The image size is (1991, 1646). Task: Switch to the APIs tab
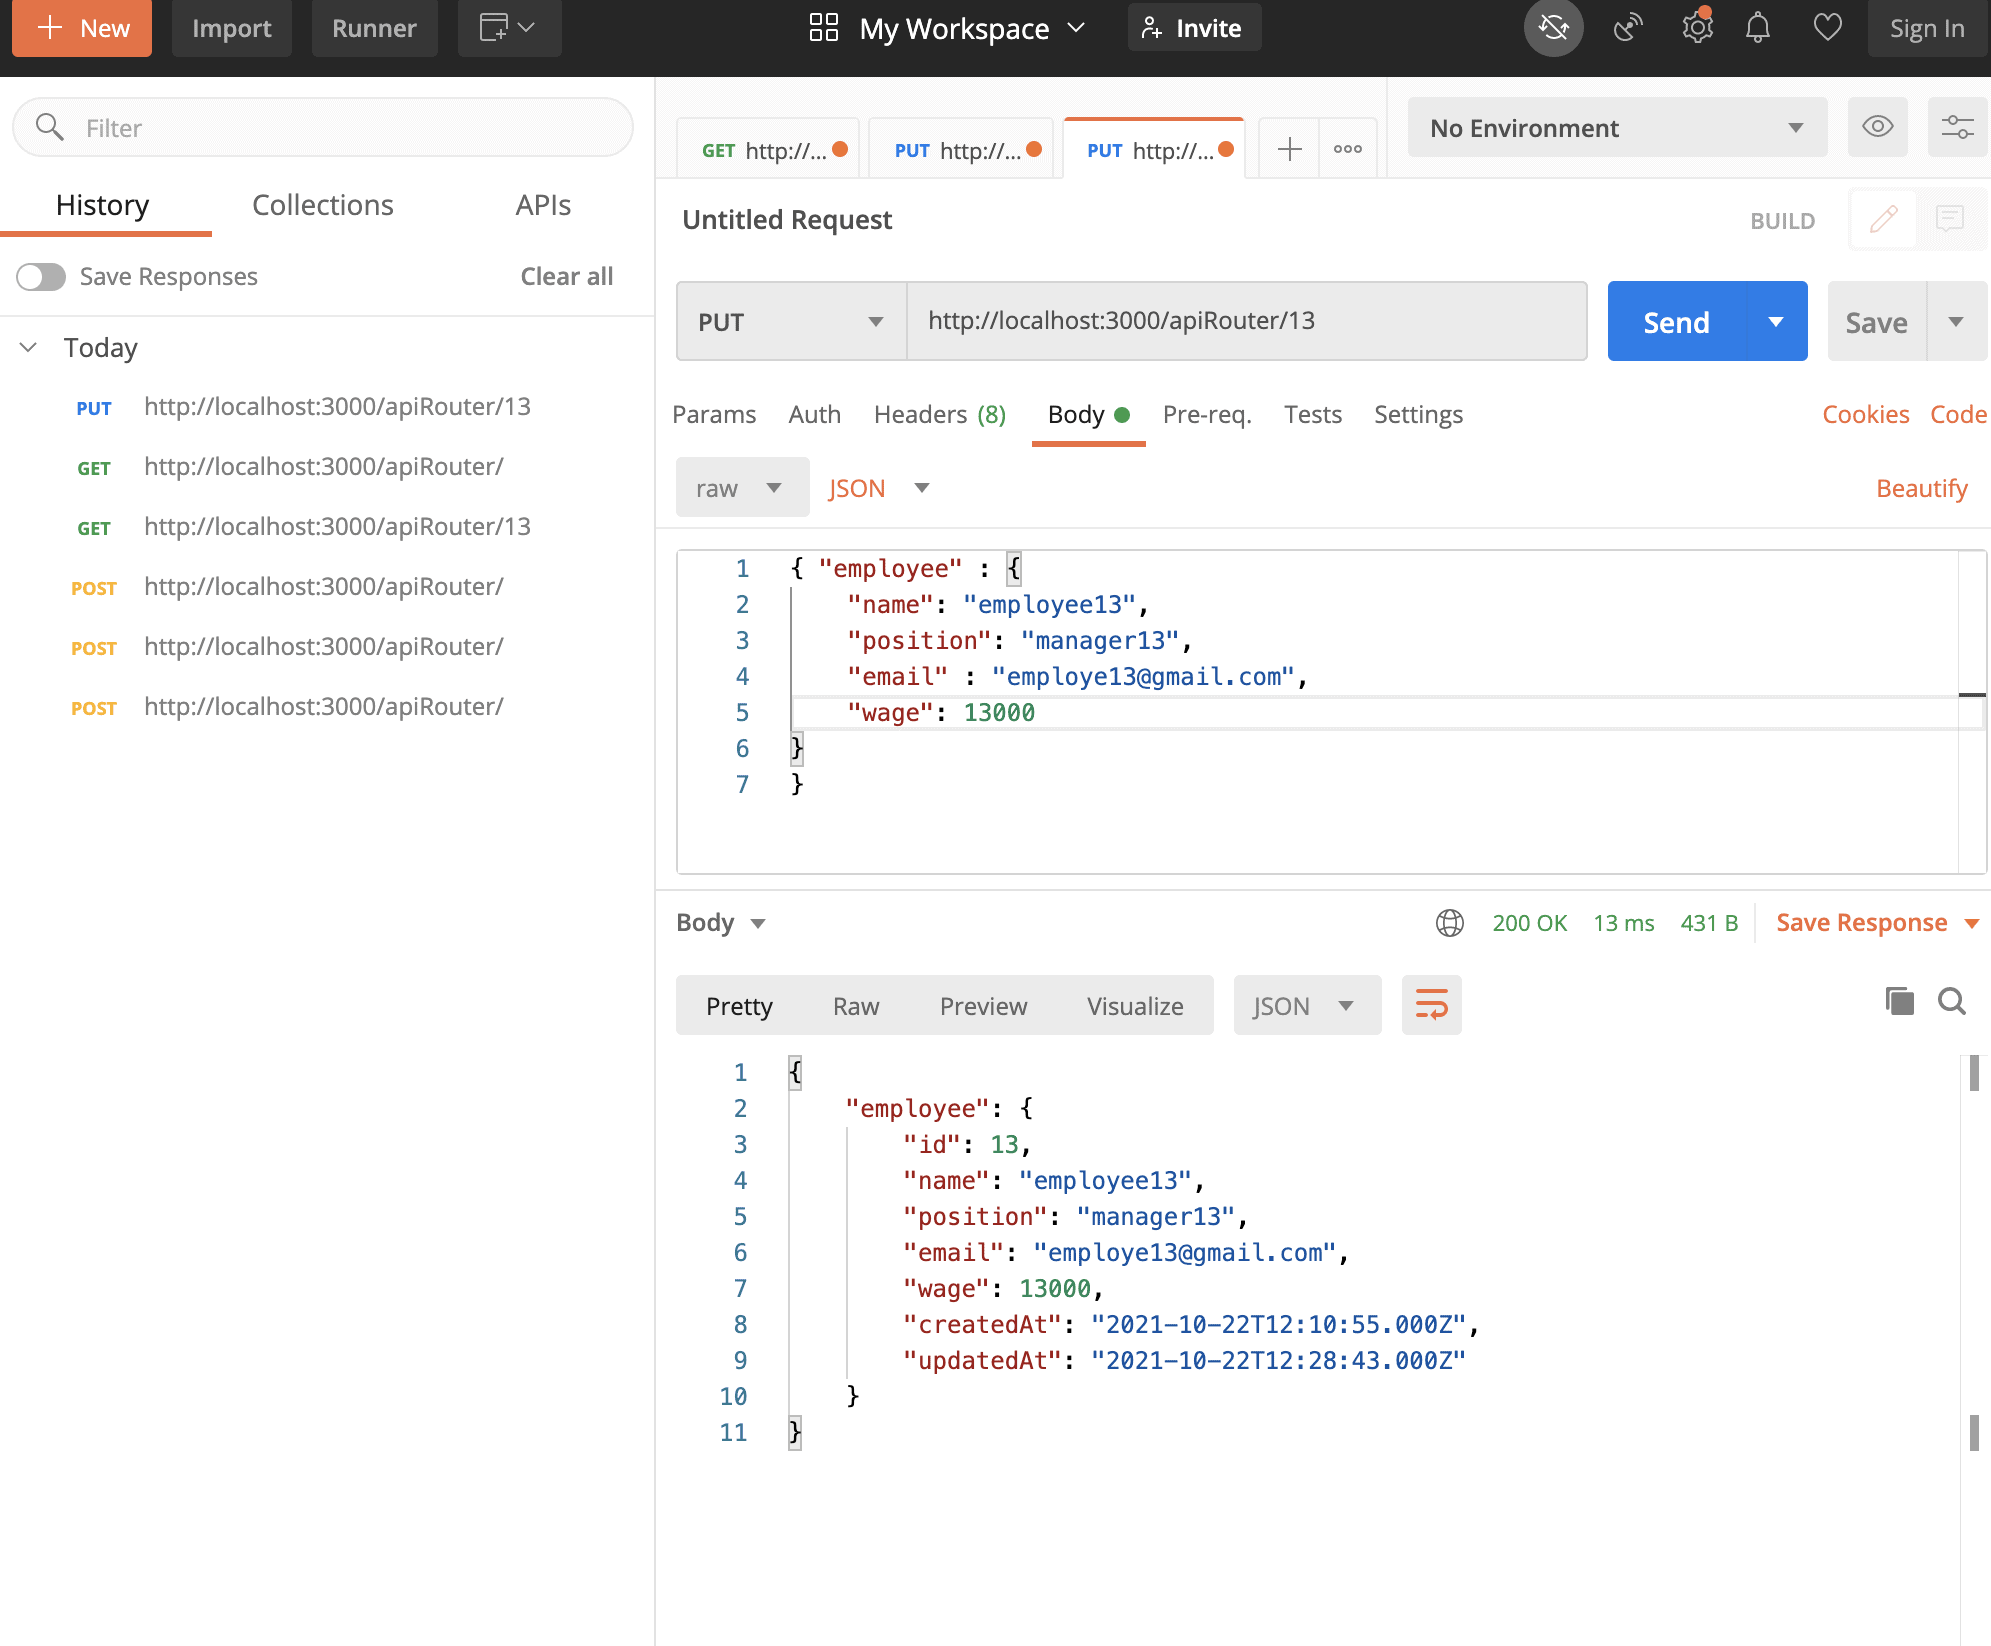(x=543, y=205)
